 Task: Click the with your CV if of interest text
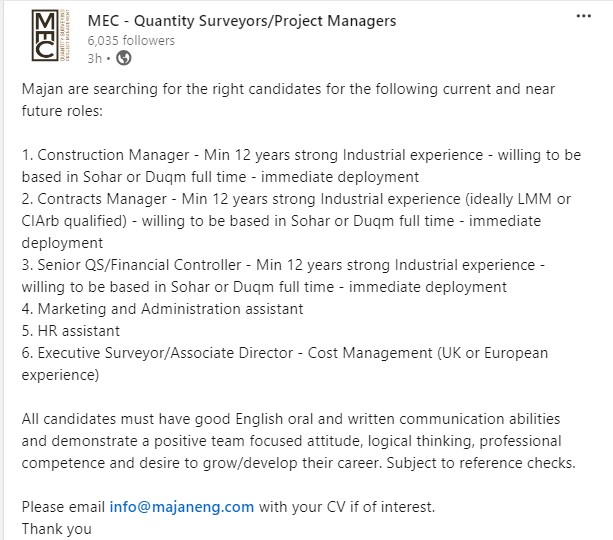pyautogui.click(x=347, y=507)
